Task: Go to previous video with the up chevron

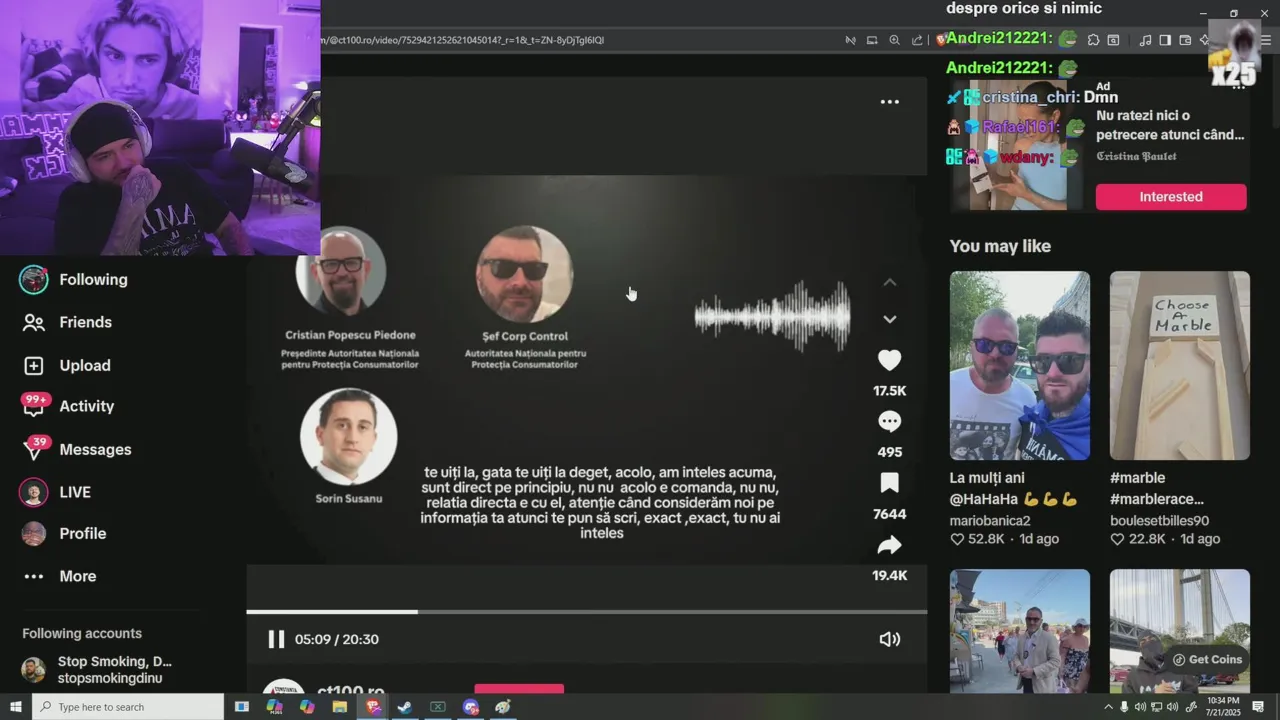Action: (x=889, y=282)
